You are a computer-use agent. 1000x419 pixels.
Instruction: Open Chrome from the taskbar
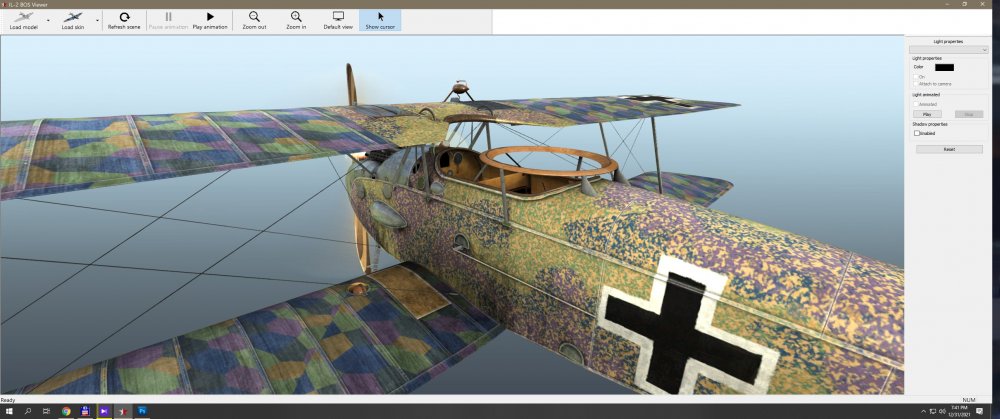[x=66, y=411]
